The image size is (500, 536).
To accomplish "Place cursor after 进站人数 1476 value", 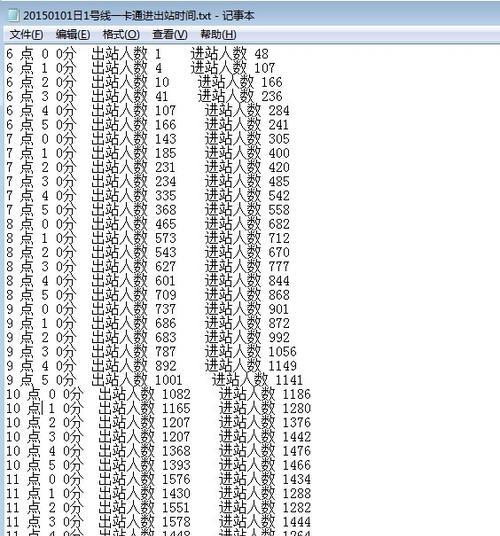I will tap(311, 451).
